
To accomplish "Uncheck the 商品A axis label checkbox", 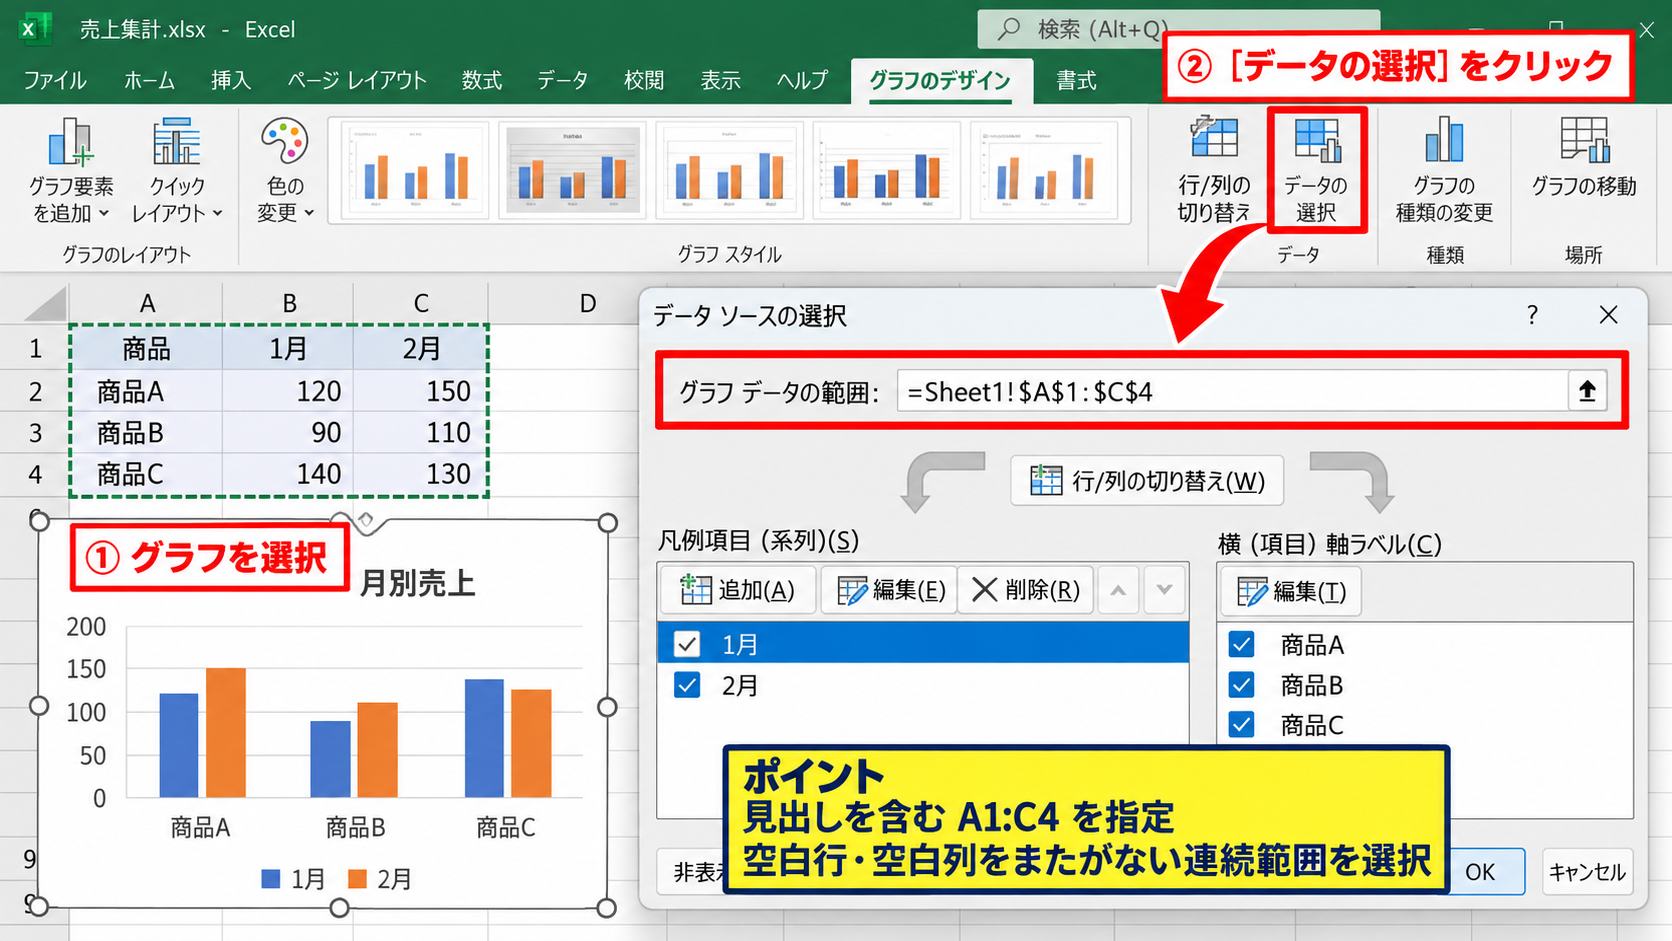I will 1241,644.
